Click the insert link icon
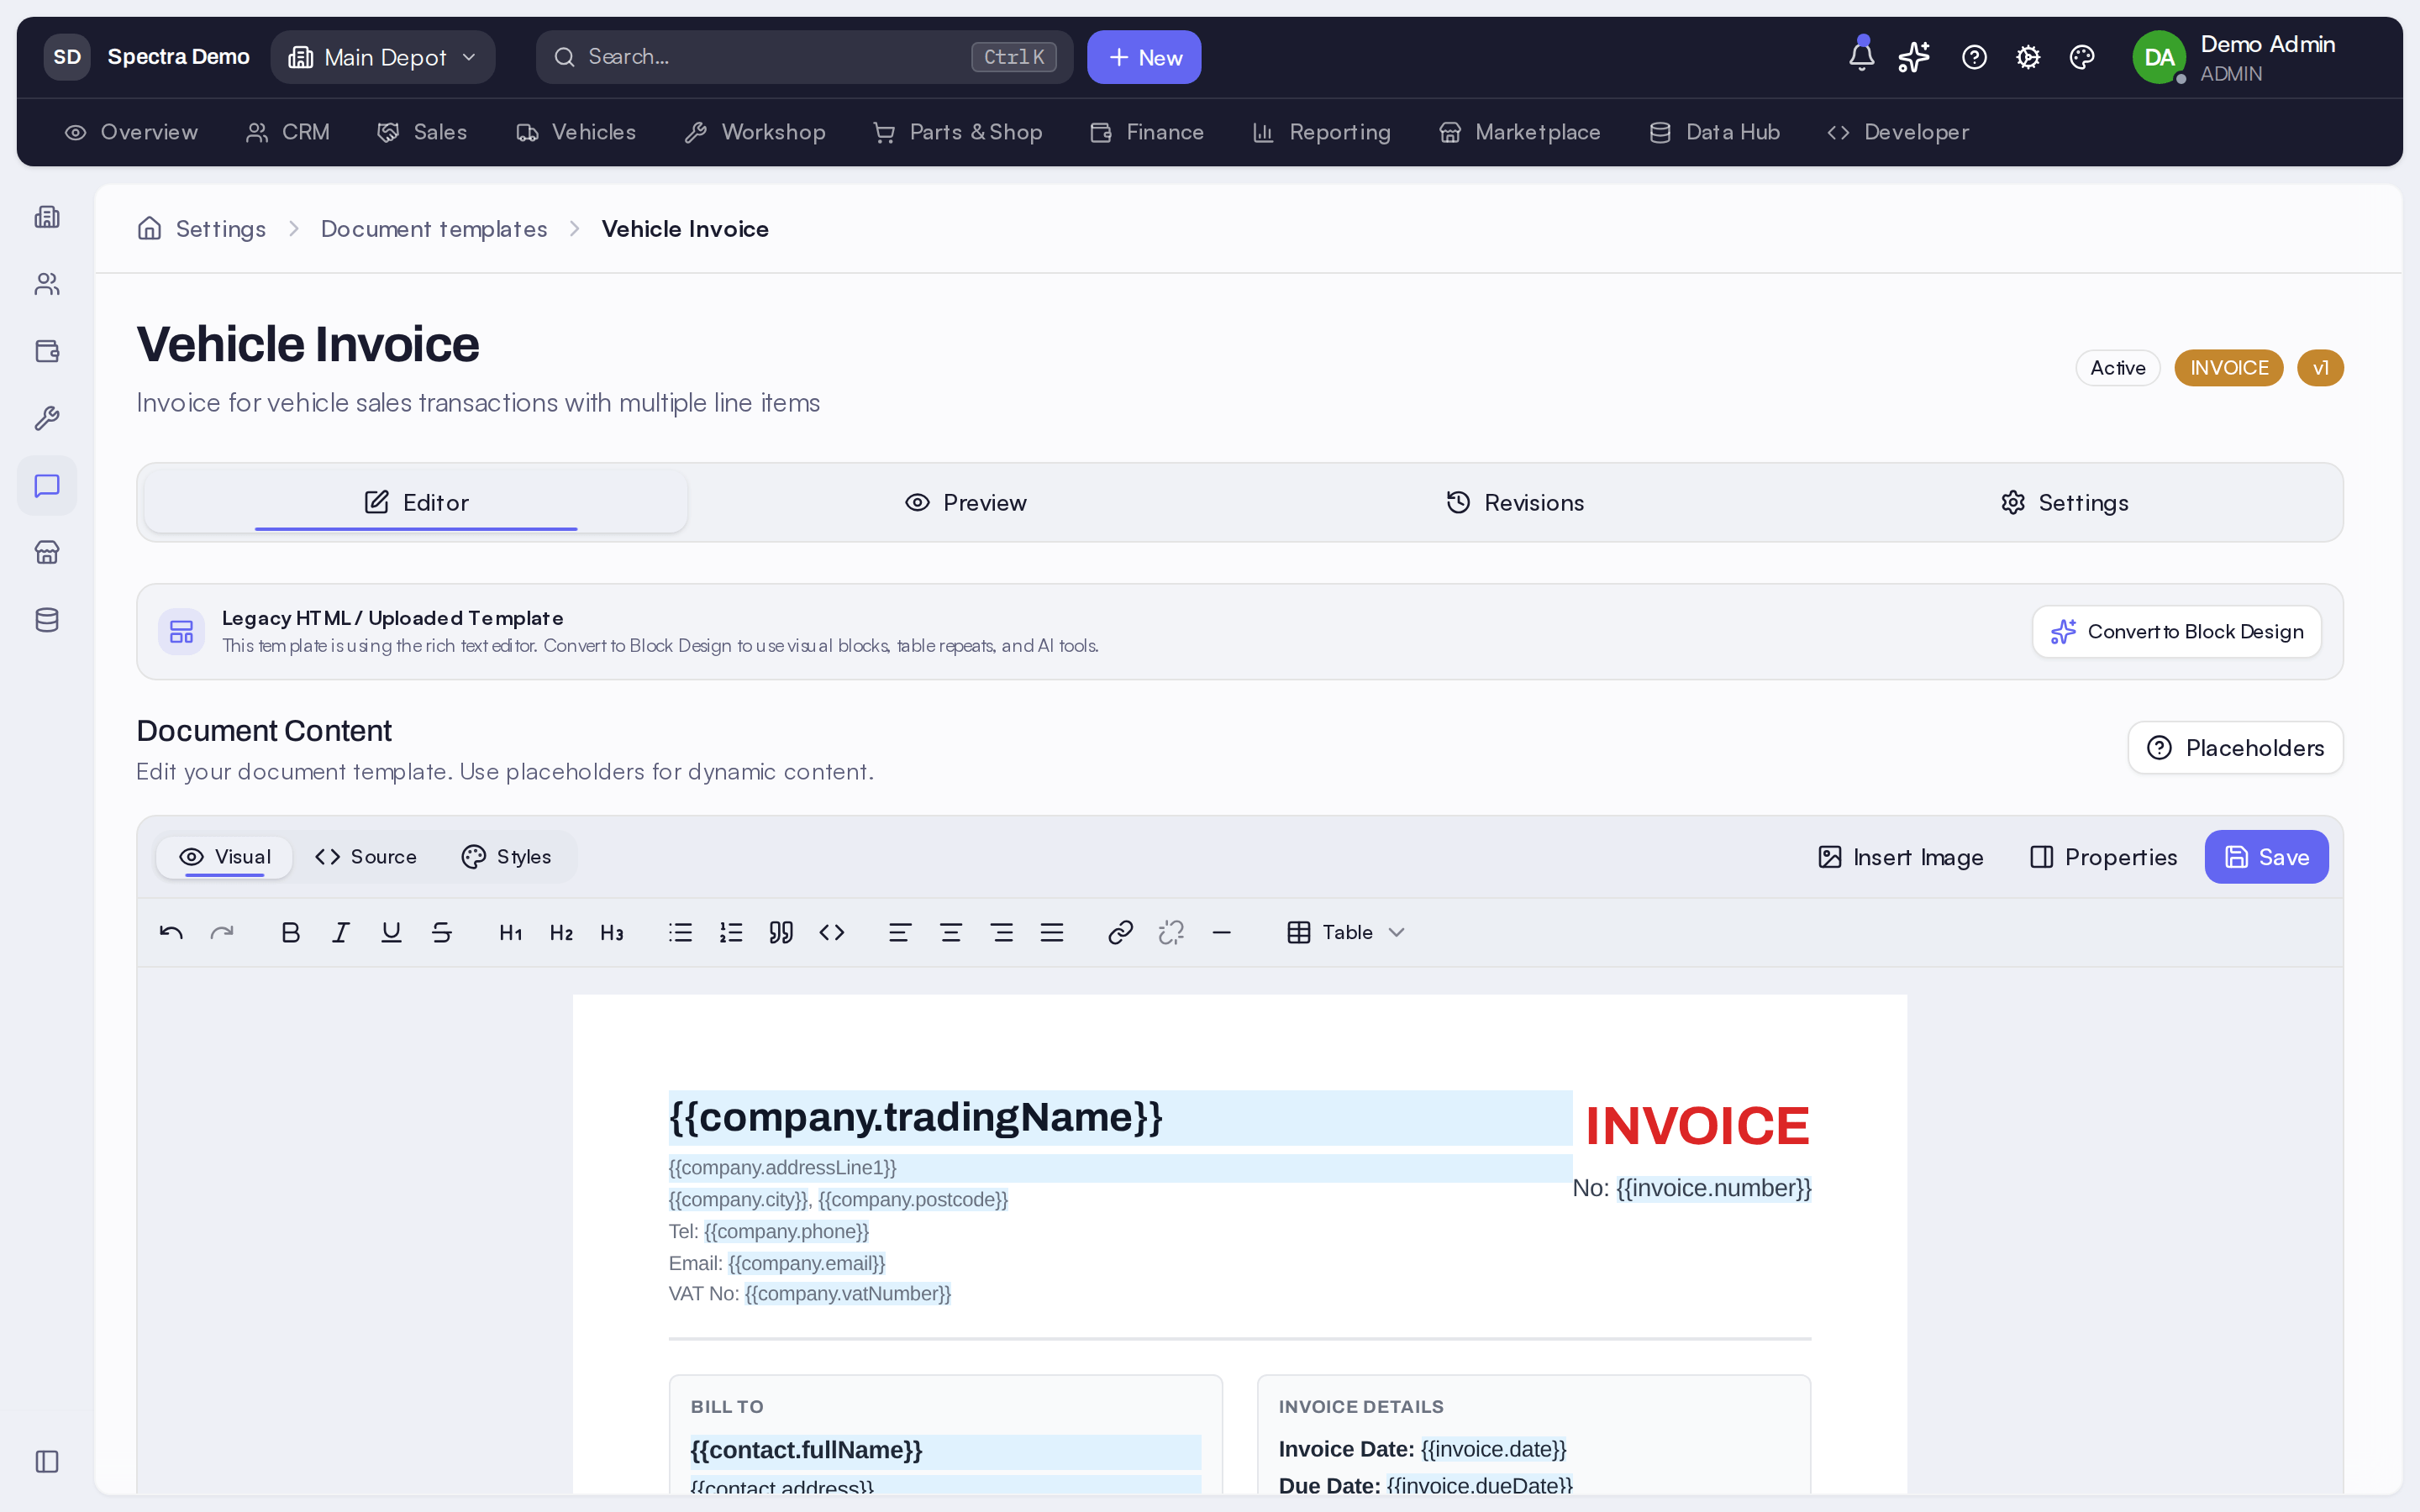Image resolution: width=2420 pixels, height=1512 pixels. point(1120,932)
